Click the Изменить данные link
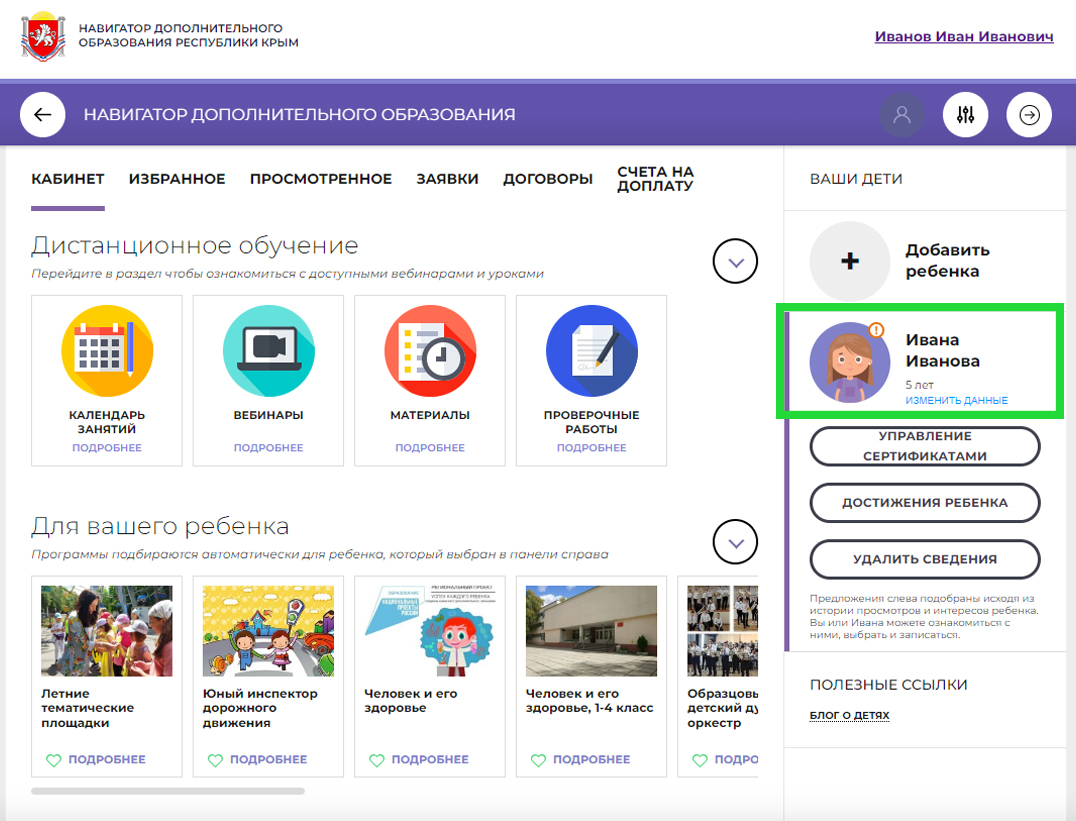 956,400
